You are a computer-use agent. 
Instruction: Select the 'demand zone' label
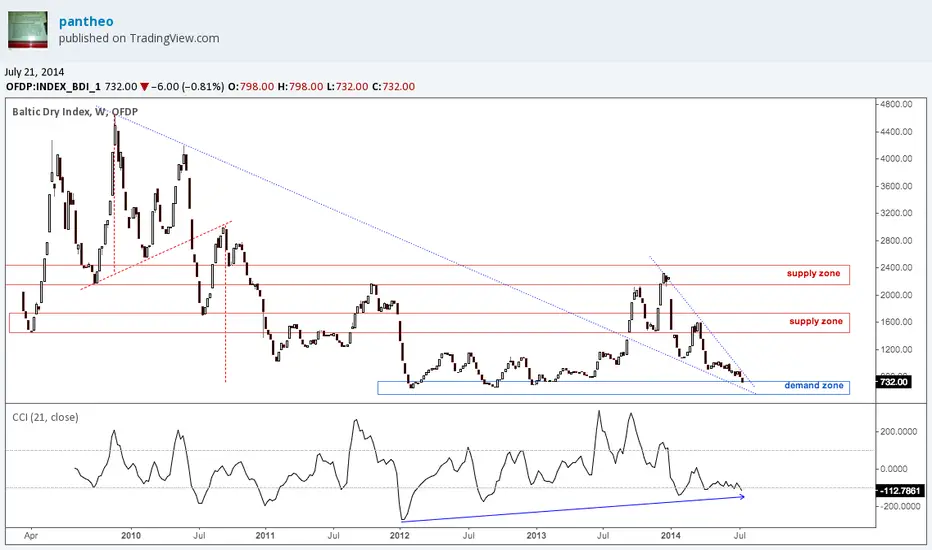tap(814, 385)
